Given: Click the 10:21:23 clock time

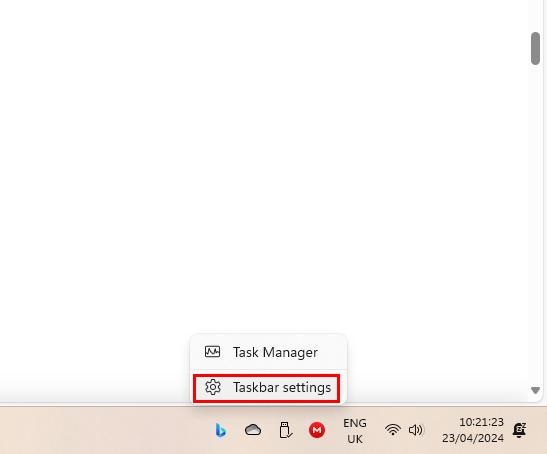Looking at the screenshot, I should click(481, 422).
